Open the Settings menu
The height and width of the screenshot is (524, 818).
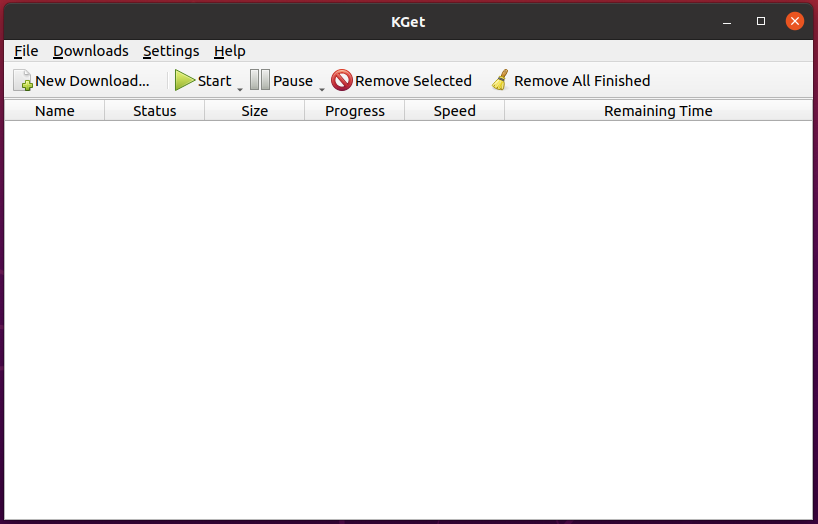[171, 51]
